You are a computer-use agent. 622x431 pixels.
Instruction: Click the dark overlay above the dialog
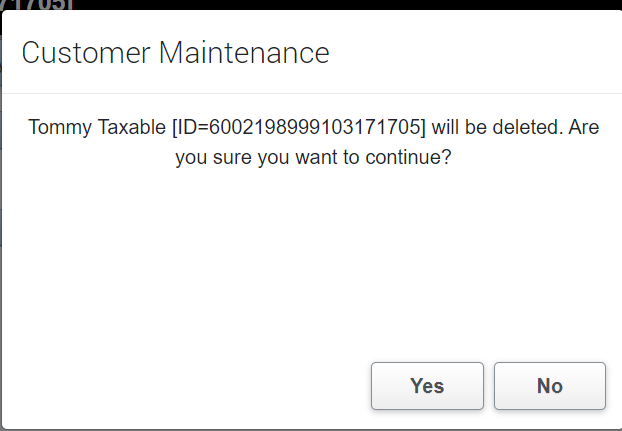[x=300, y=4]
